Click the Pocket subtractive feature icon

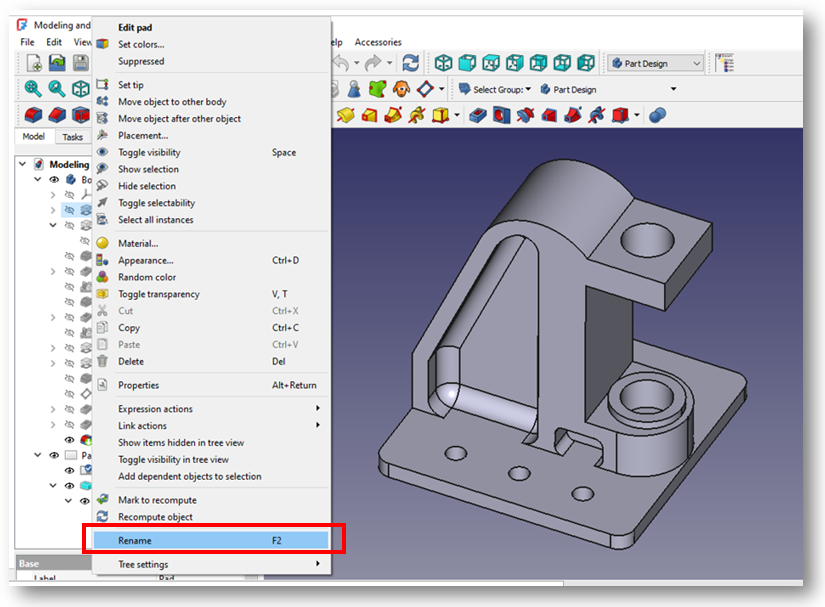click(x=478, y=115)
